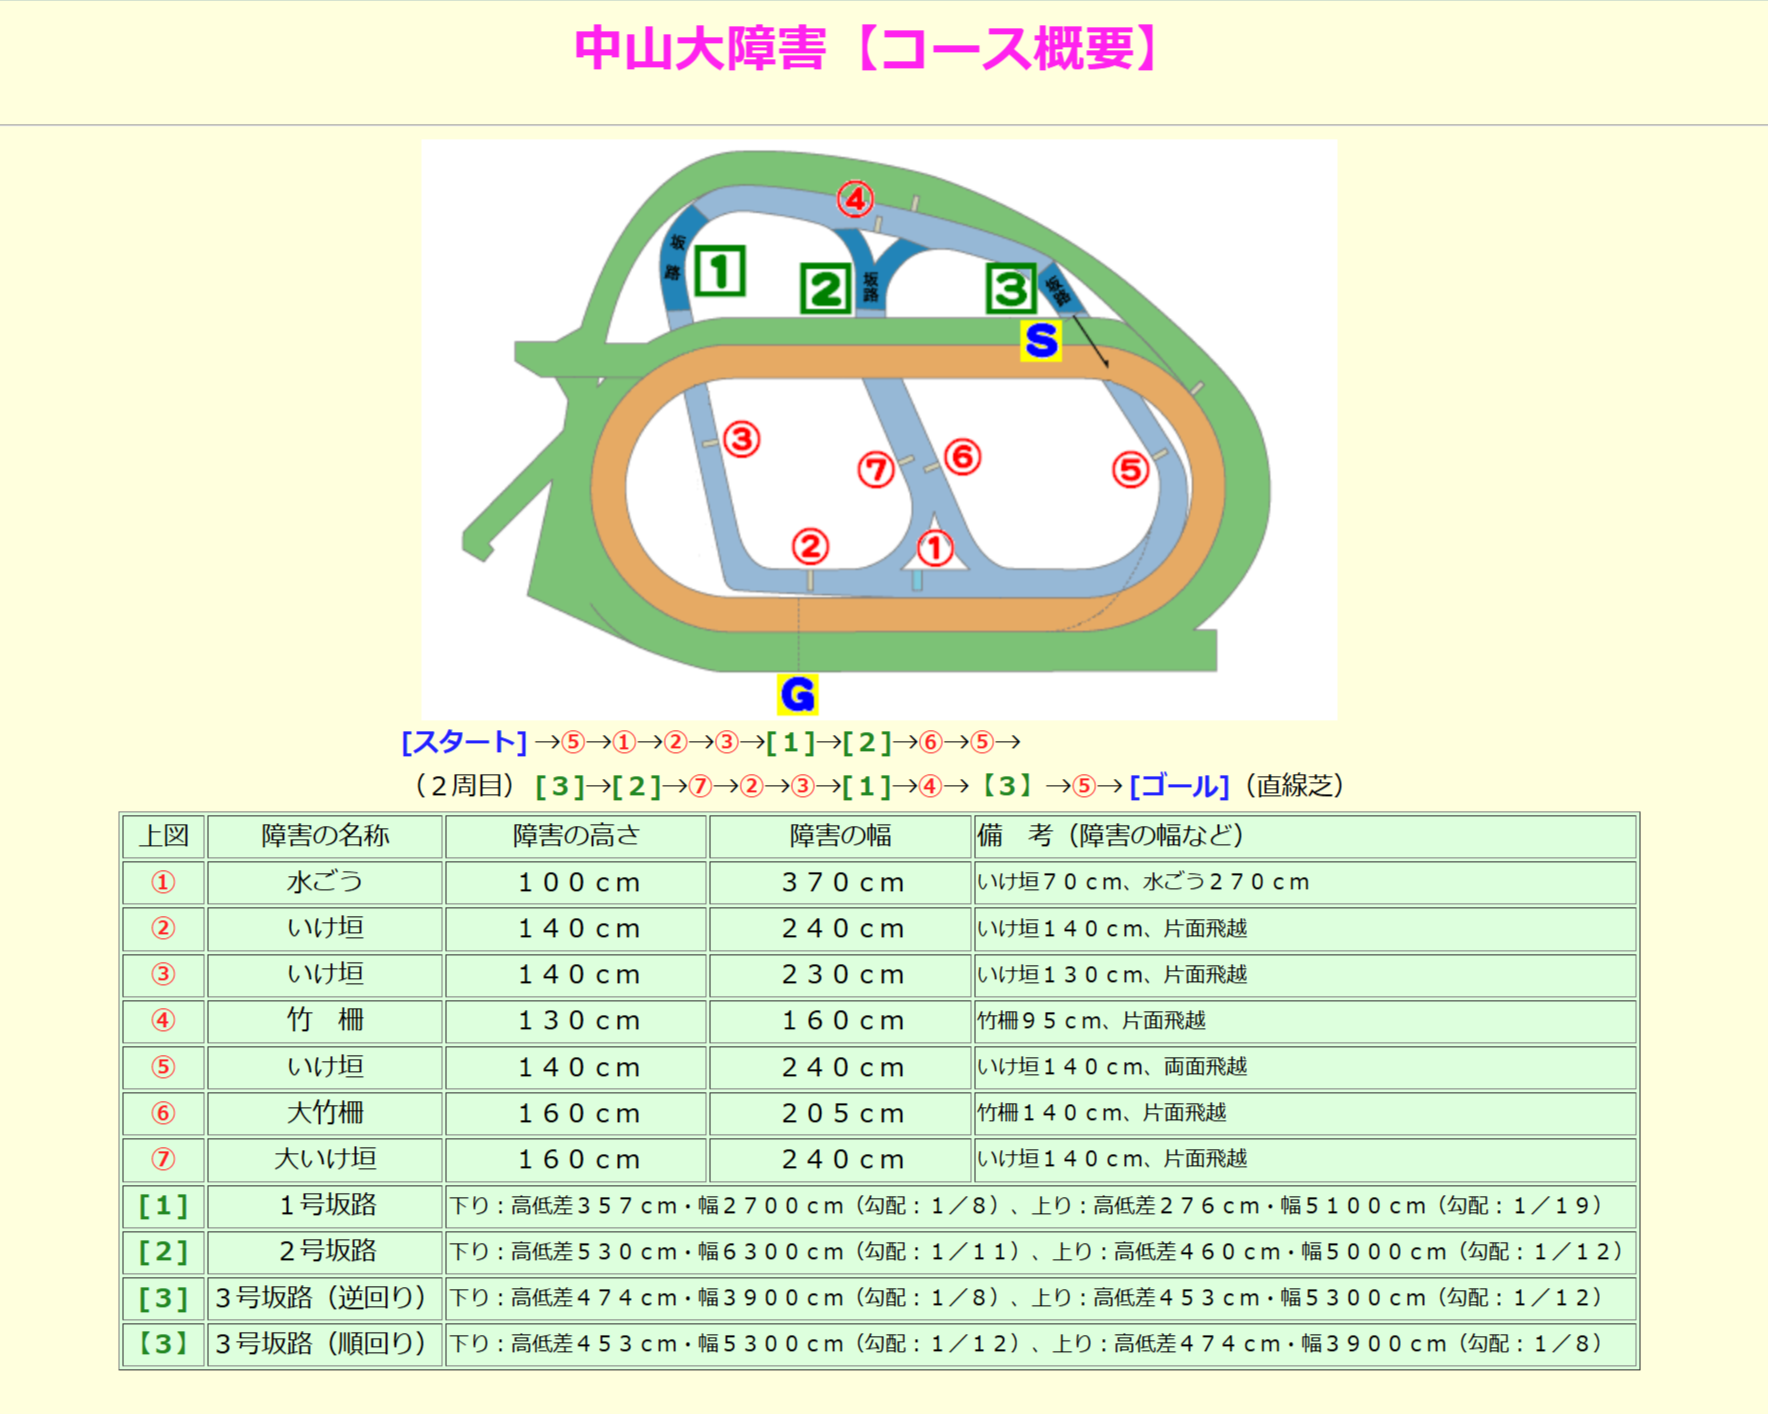Screen dimensions: 1768x1414
Task: Select the circled ③ obstacle marker on the course map
Action: point(741,439)
